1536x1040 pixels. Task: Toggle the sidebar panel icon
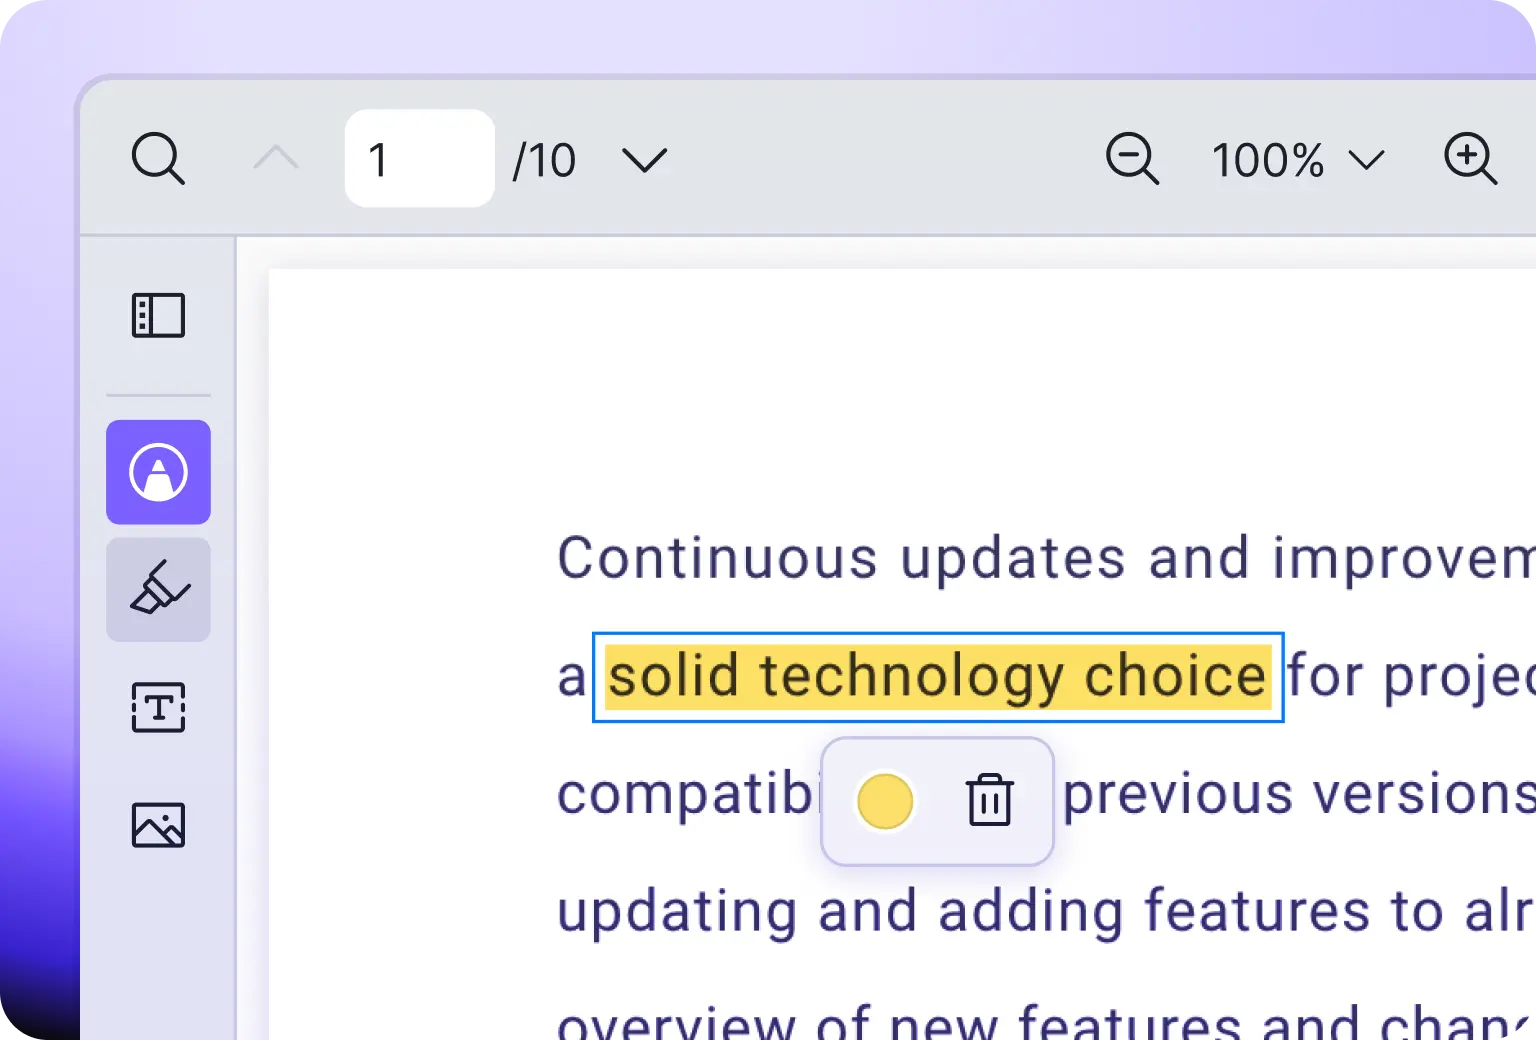click(x=158, y=315)
